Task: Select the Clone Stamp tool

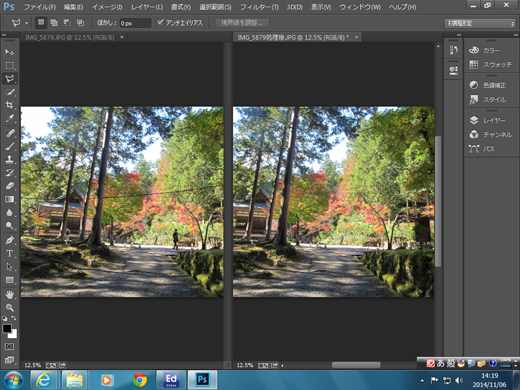Action: pyautogui.click(x=10, y=159)
